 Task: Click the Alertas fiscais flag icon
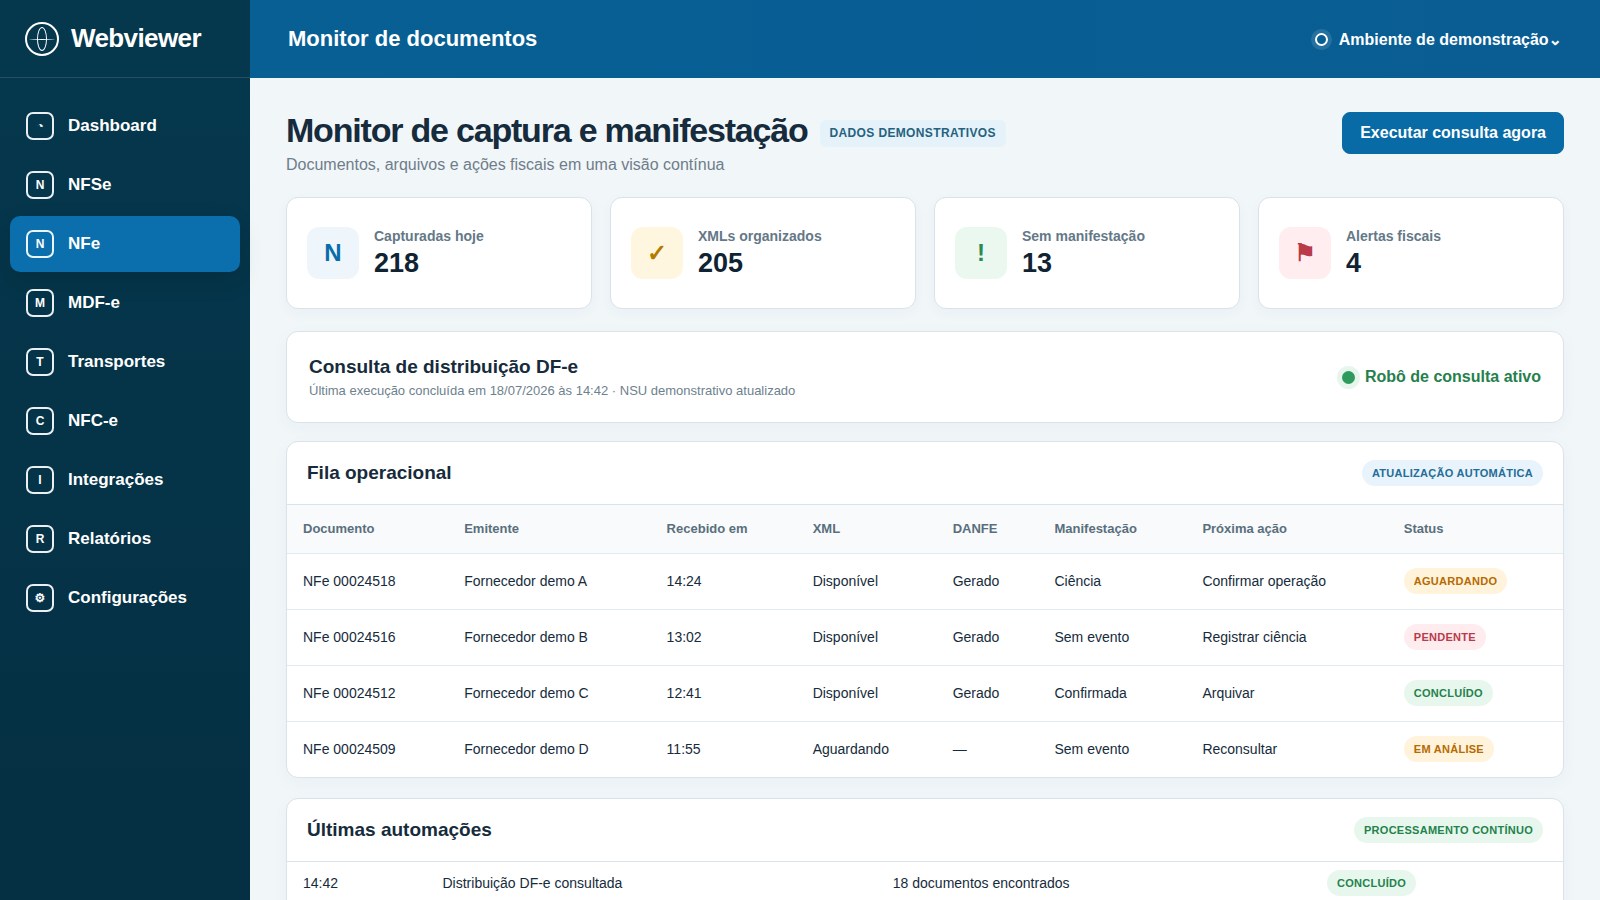coord(1305,253)
